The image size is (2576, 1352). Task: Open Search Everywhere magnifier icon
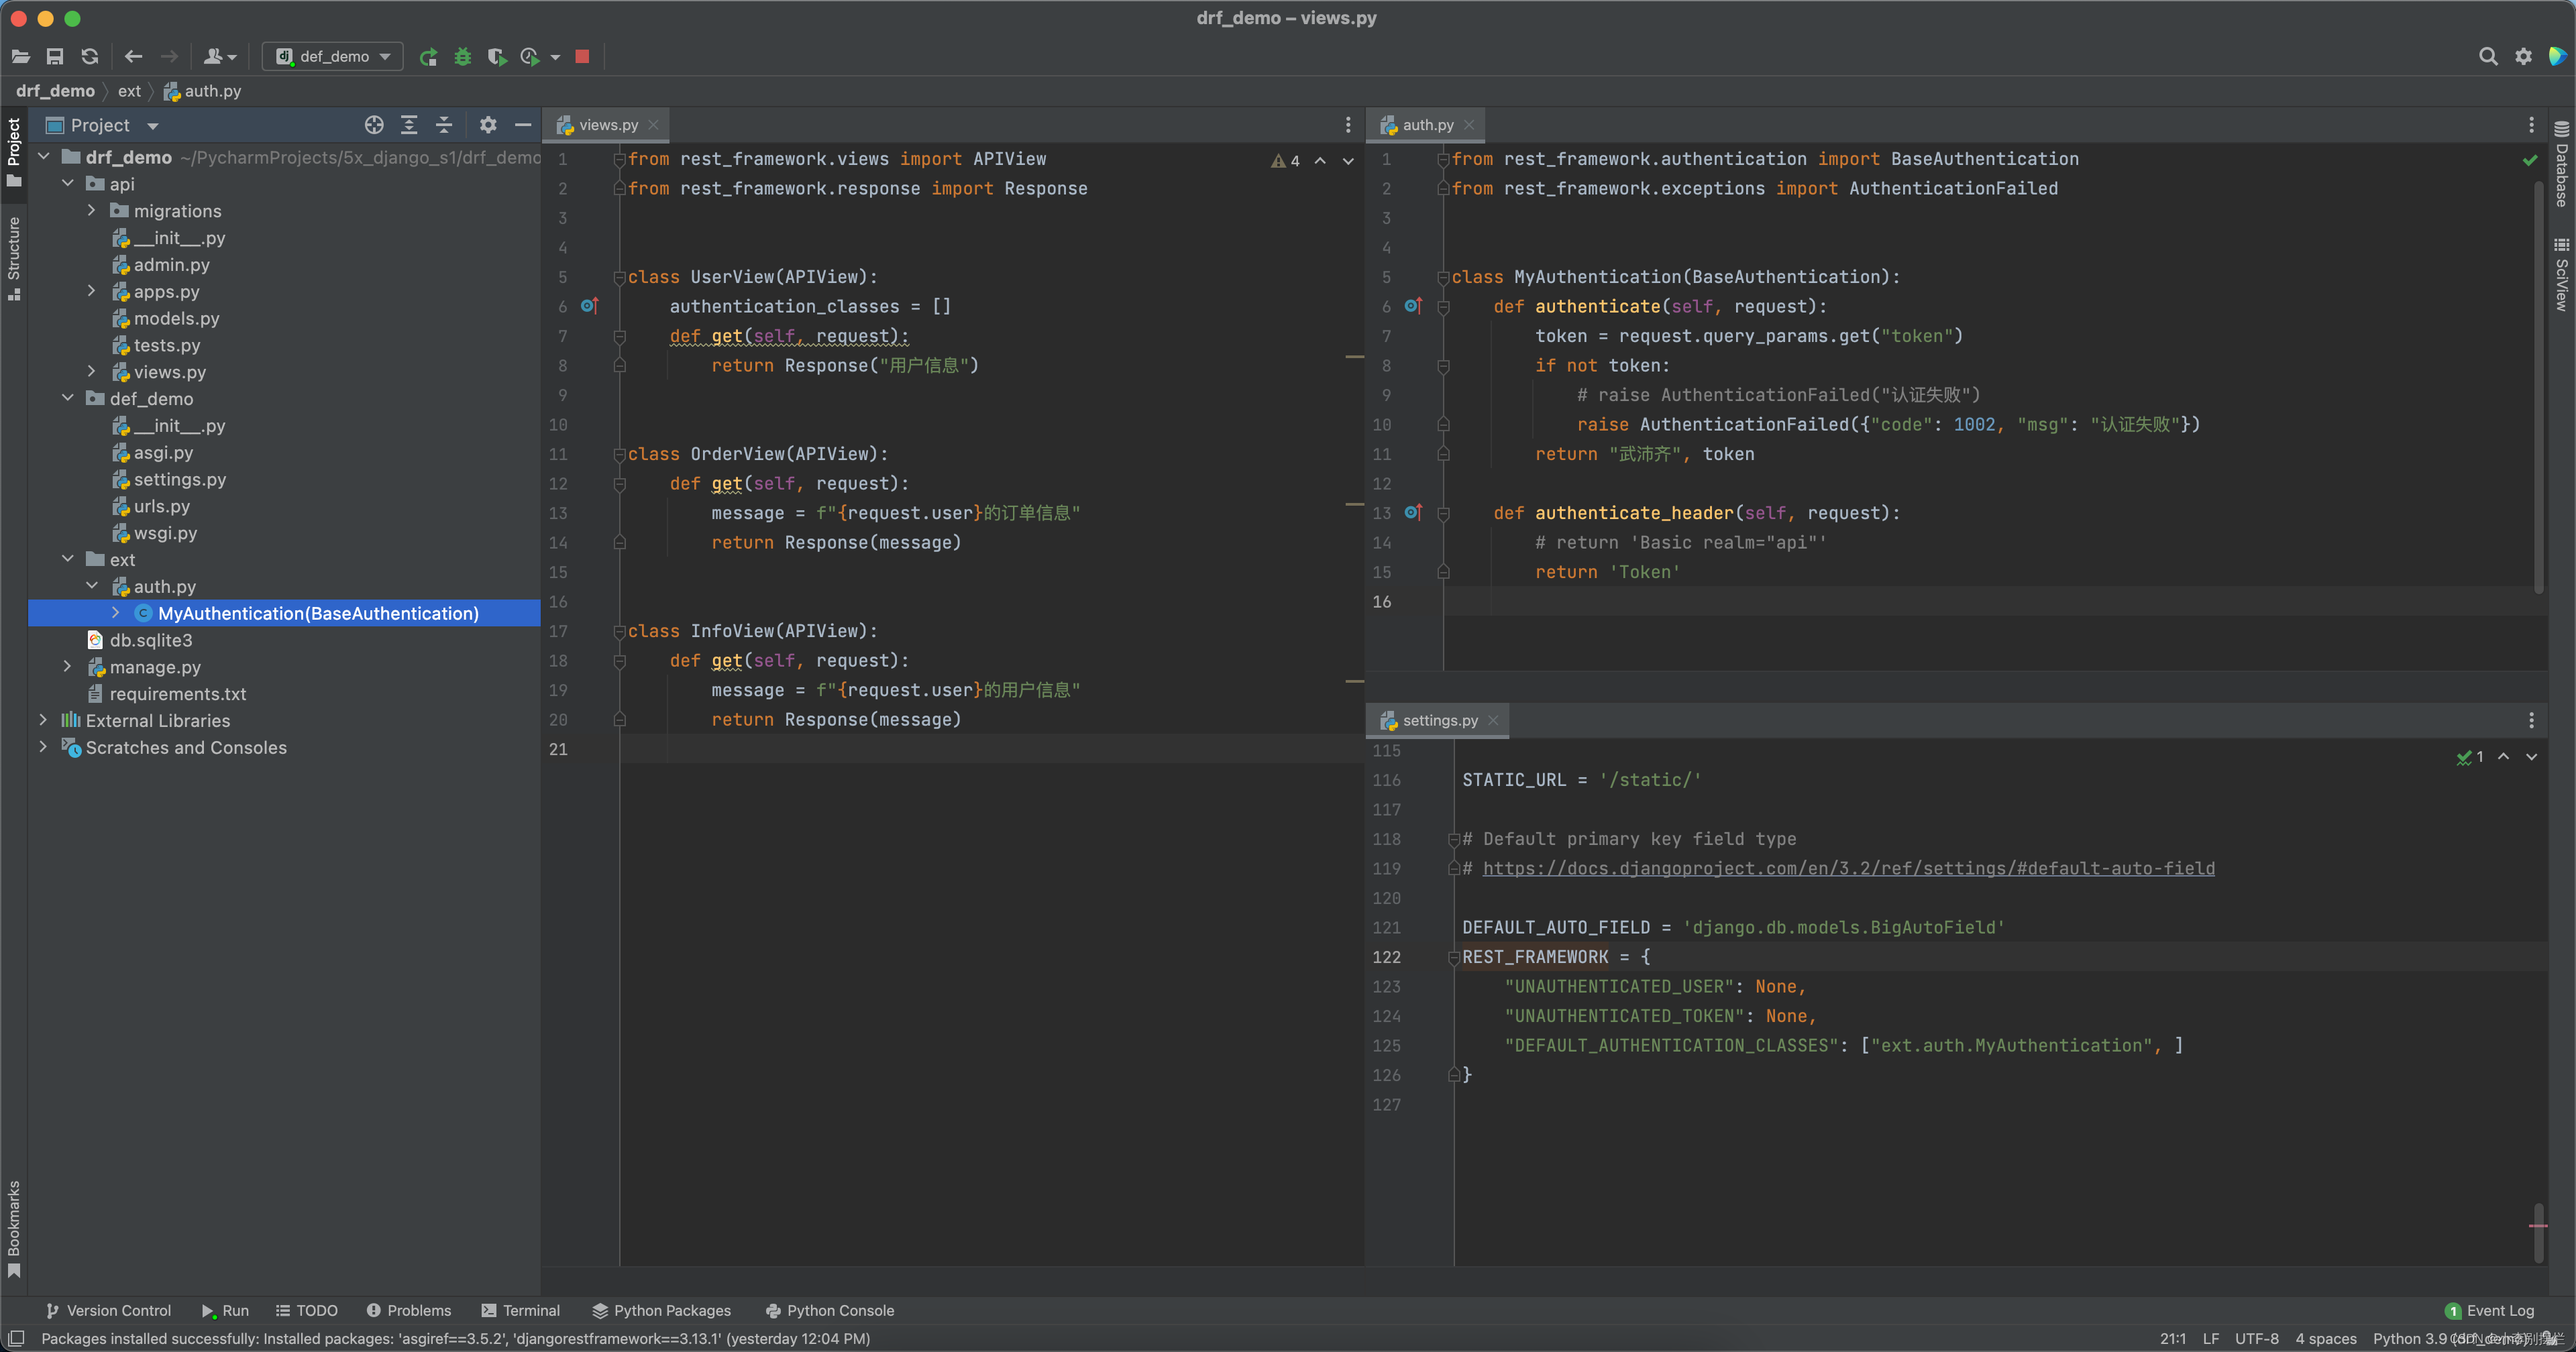[x=2488, y=57]
